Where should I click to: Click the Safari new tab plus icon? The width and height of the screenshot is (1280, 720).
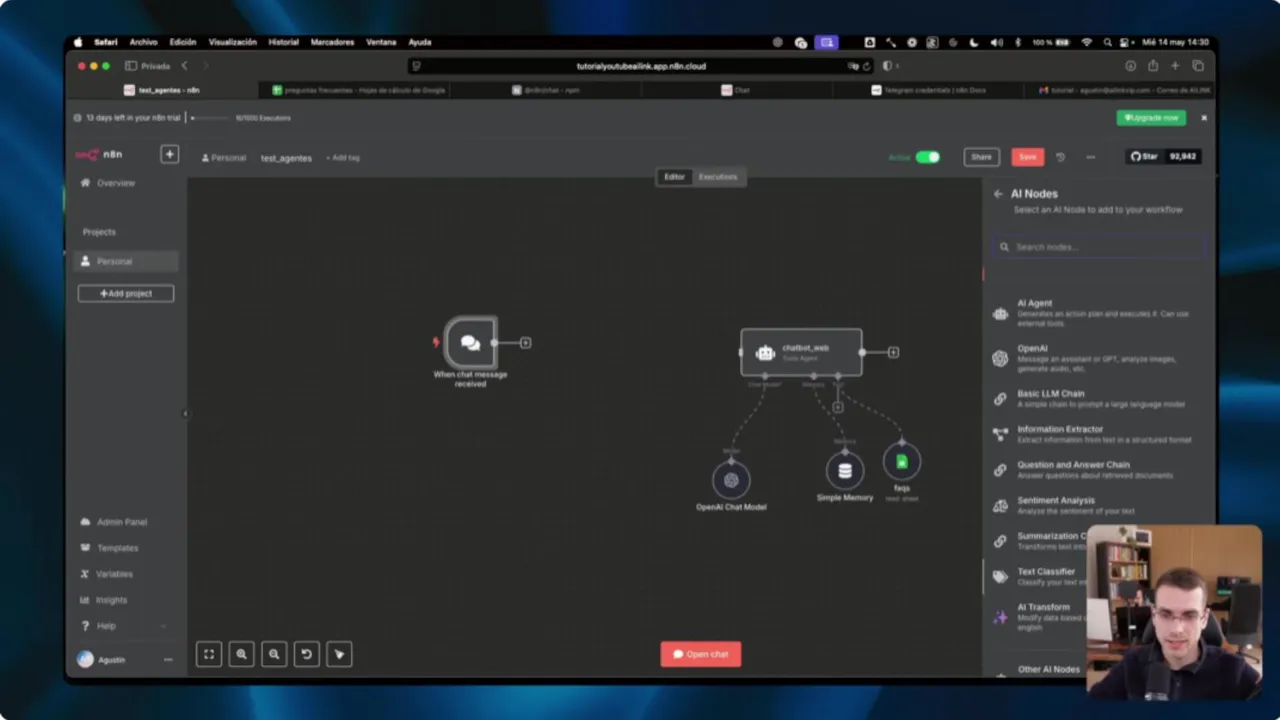[x=1175, y=66]
